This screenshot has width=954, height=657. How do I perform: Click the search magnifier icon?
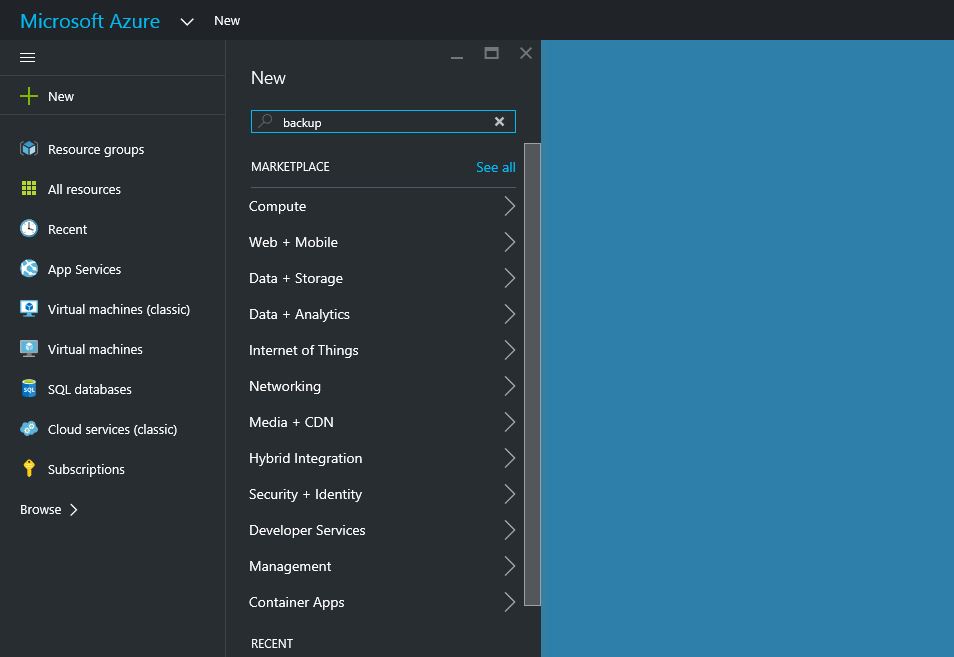[265, 121]
